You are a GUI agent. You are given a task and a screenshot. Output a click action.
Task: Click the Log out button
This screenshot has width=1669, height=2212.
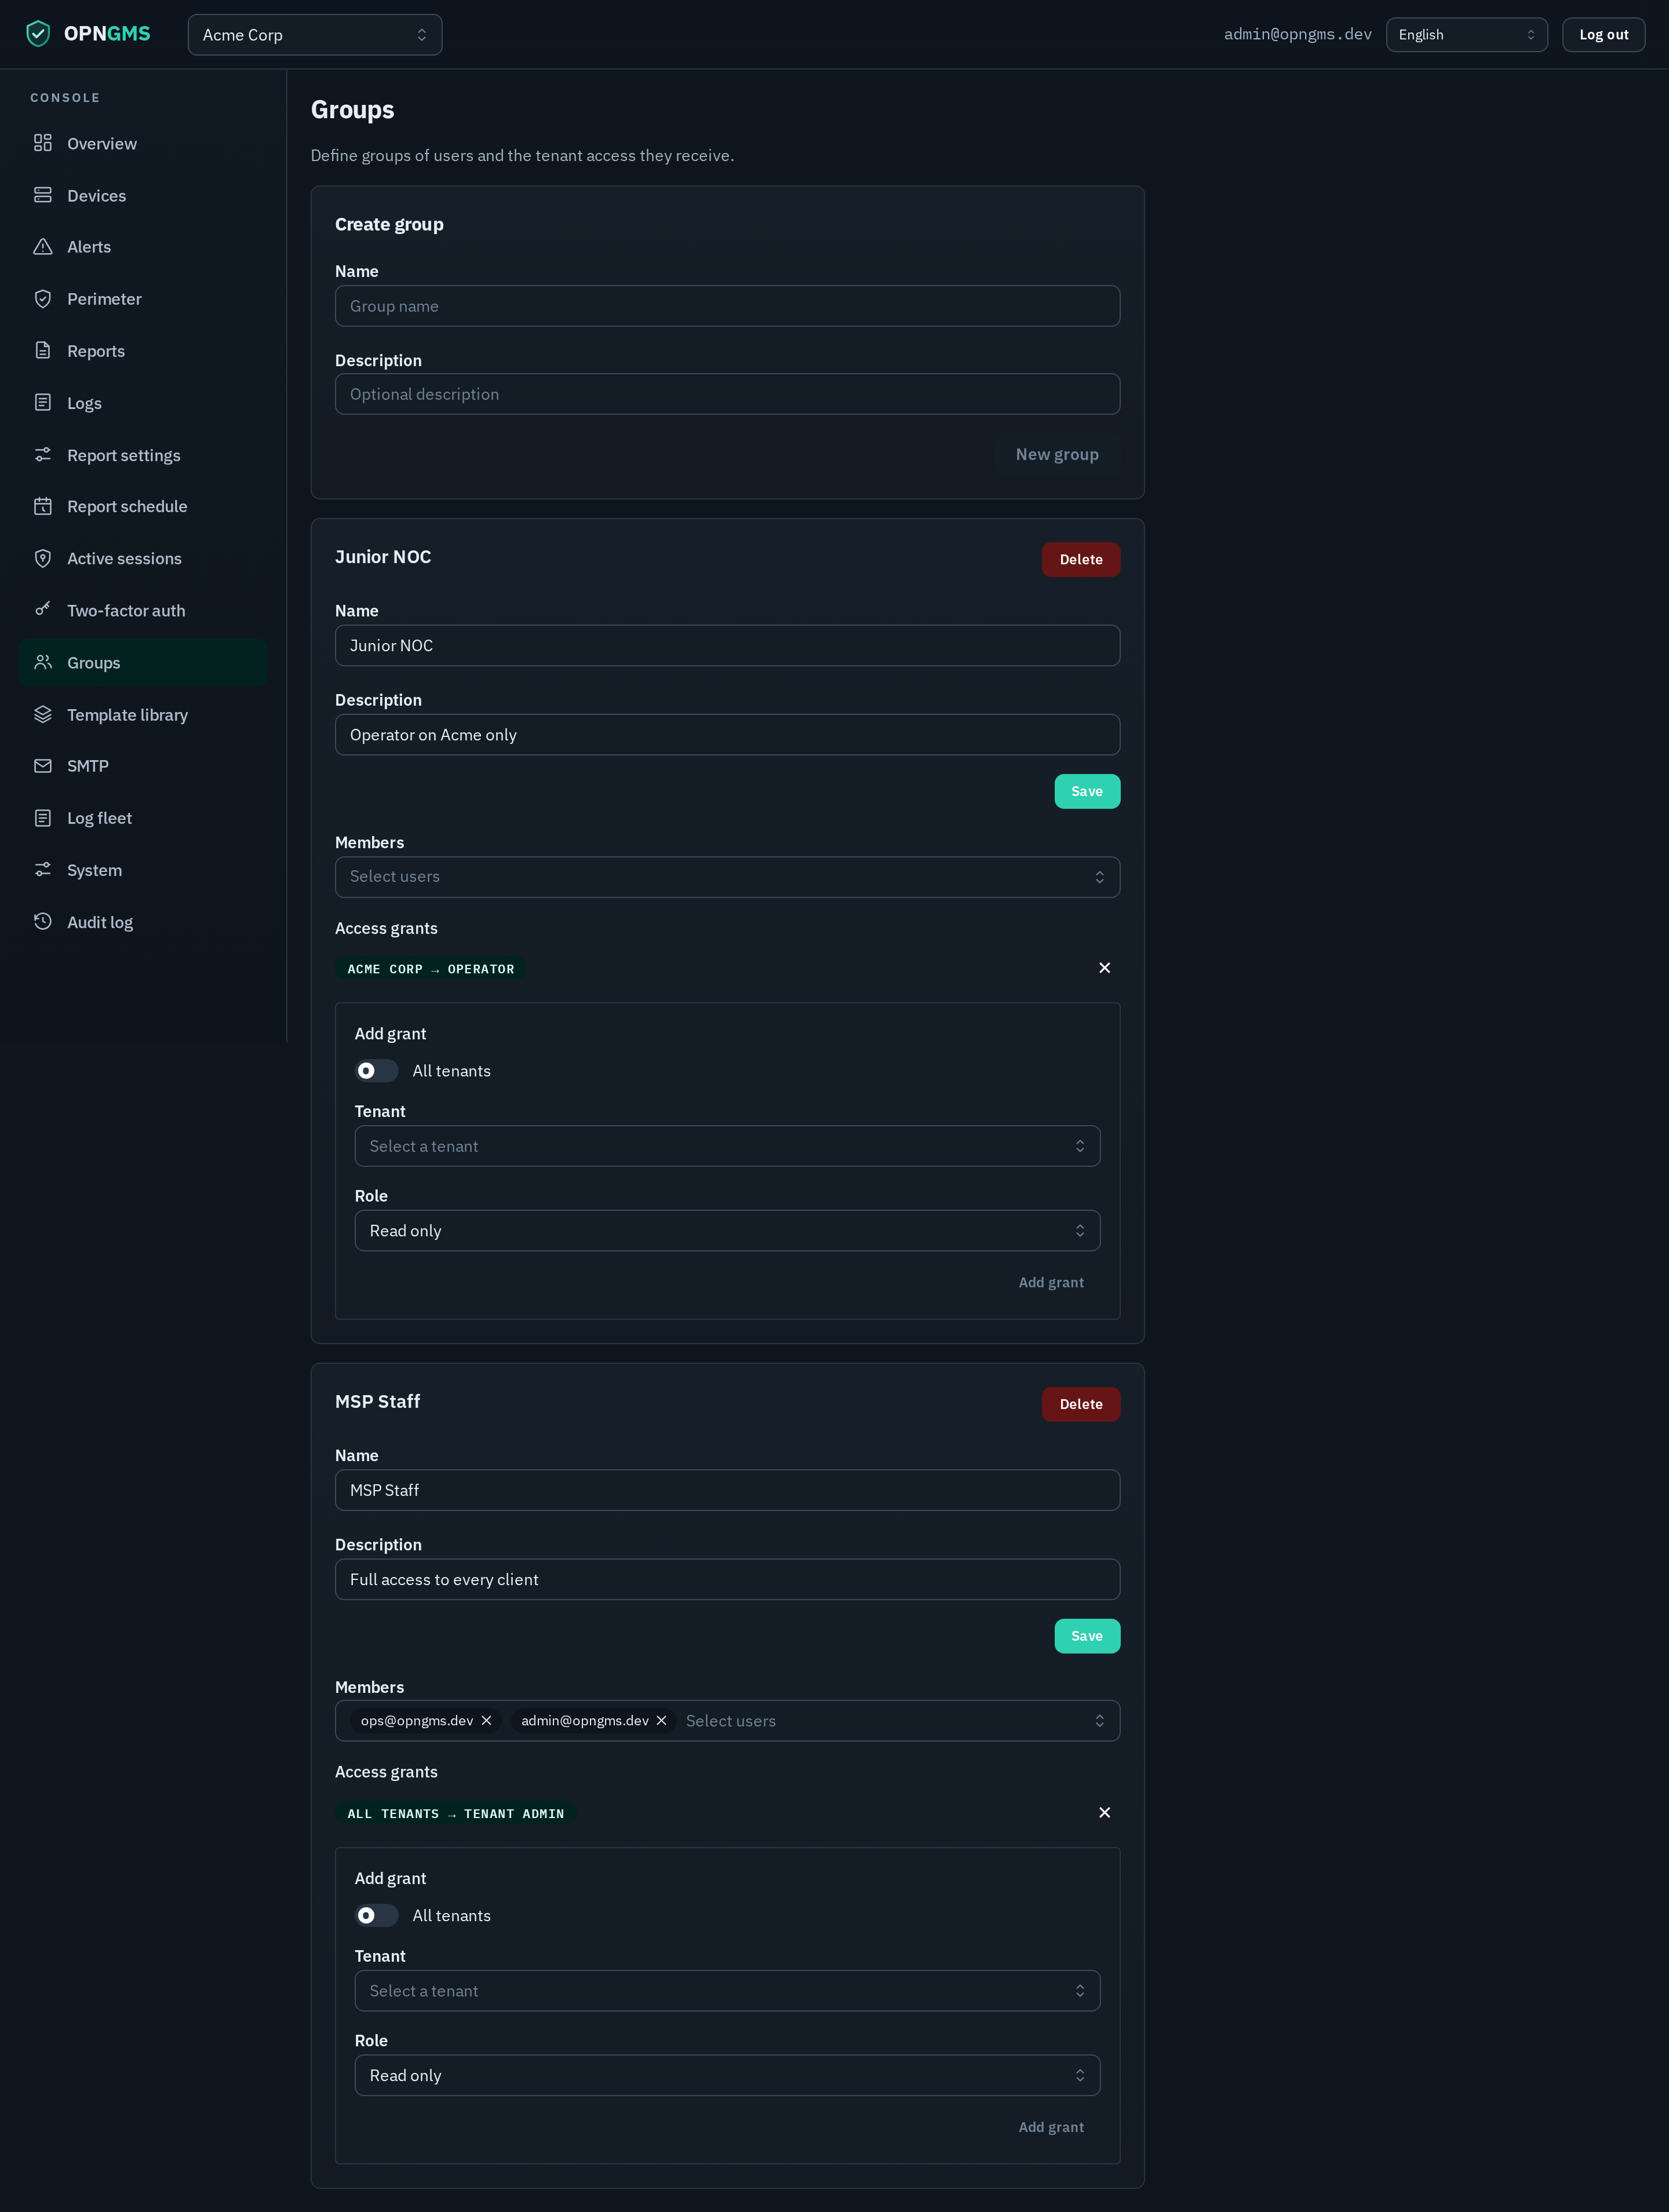pyautogui.click(x=1603, y=35)
